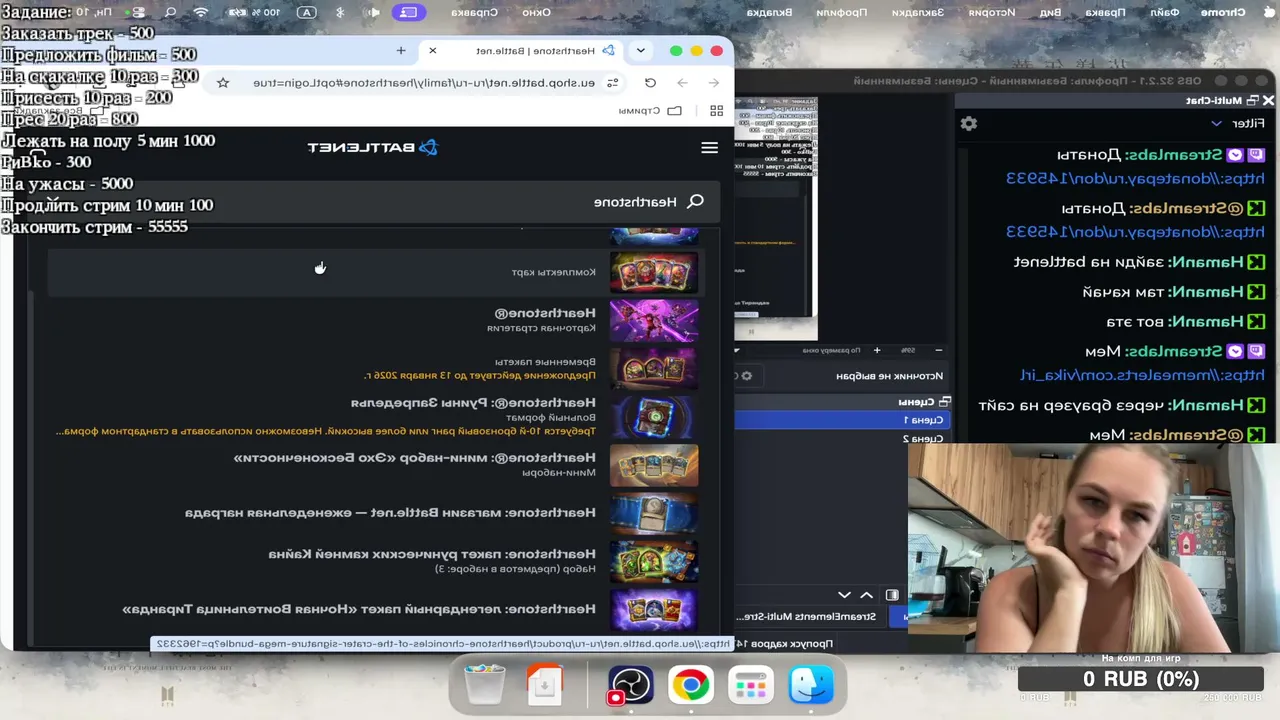Open Spotlight search in the menu bar

point(170,12)
